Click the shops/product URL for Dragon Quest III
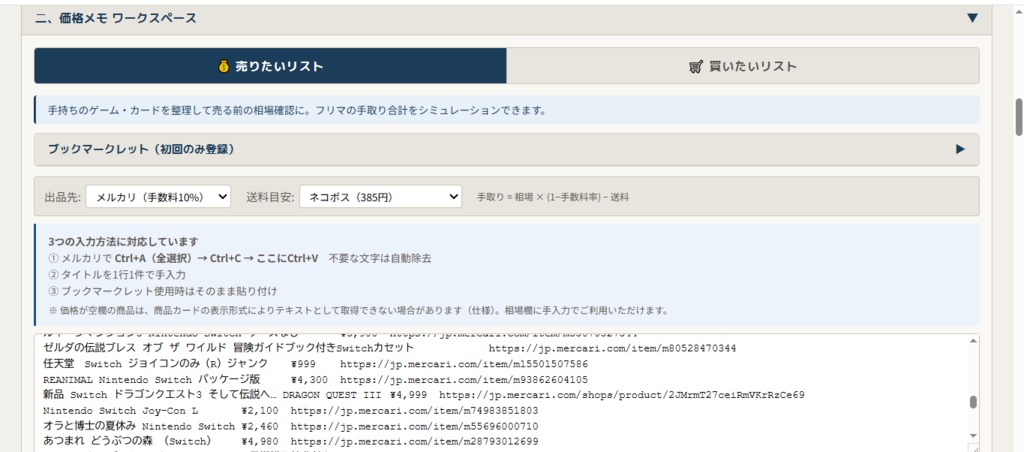Screen dimensions: 1024x452 pos(622,395)
